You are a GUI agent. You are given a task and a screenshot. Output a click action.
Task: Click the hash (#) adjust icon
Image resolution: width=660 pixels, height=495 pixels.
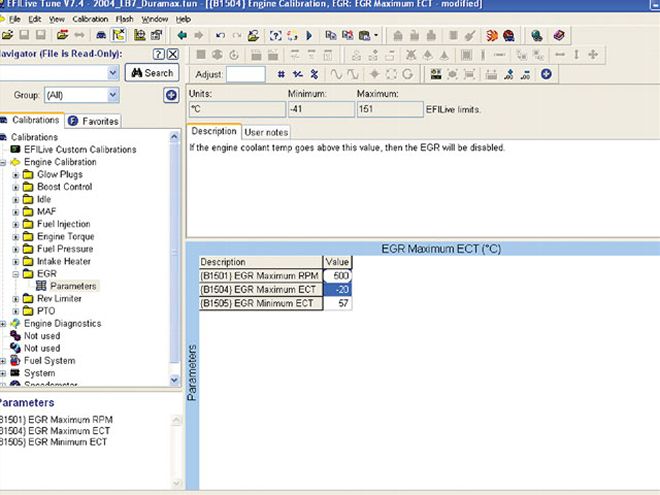coord(281,75)
